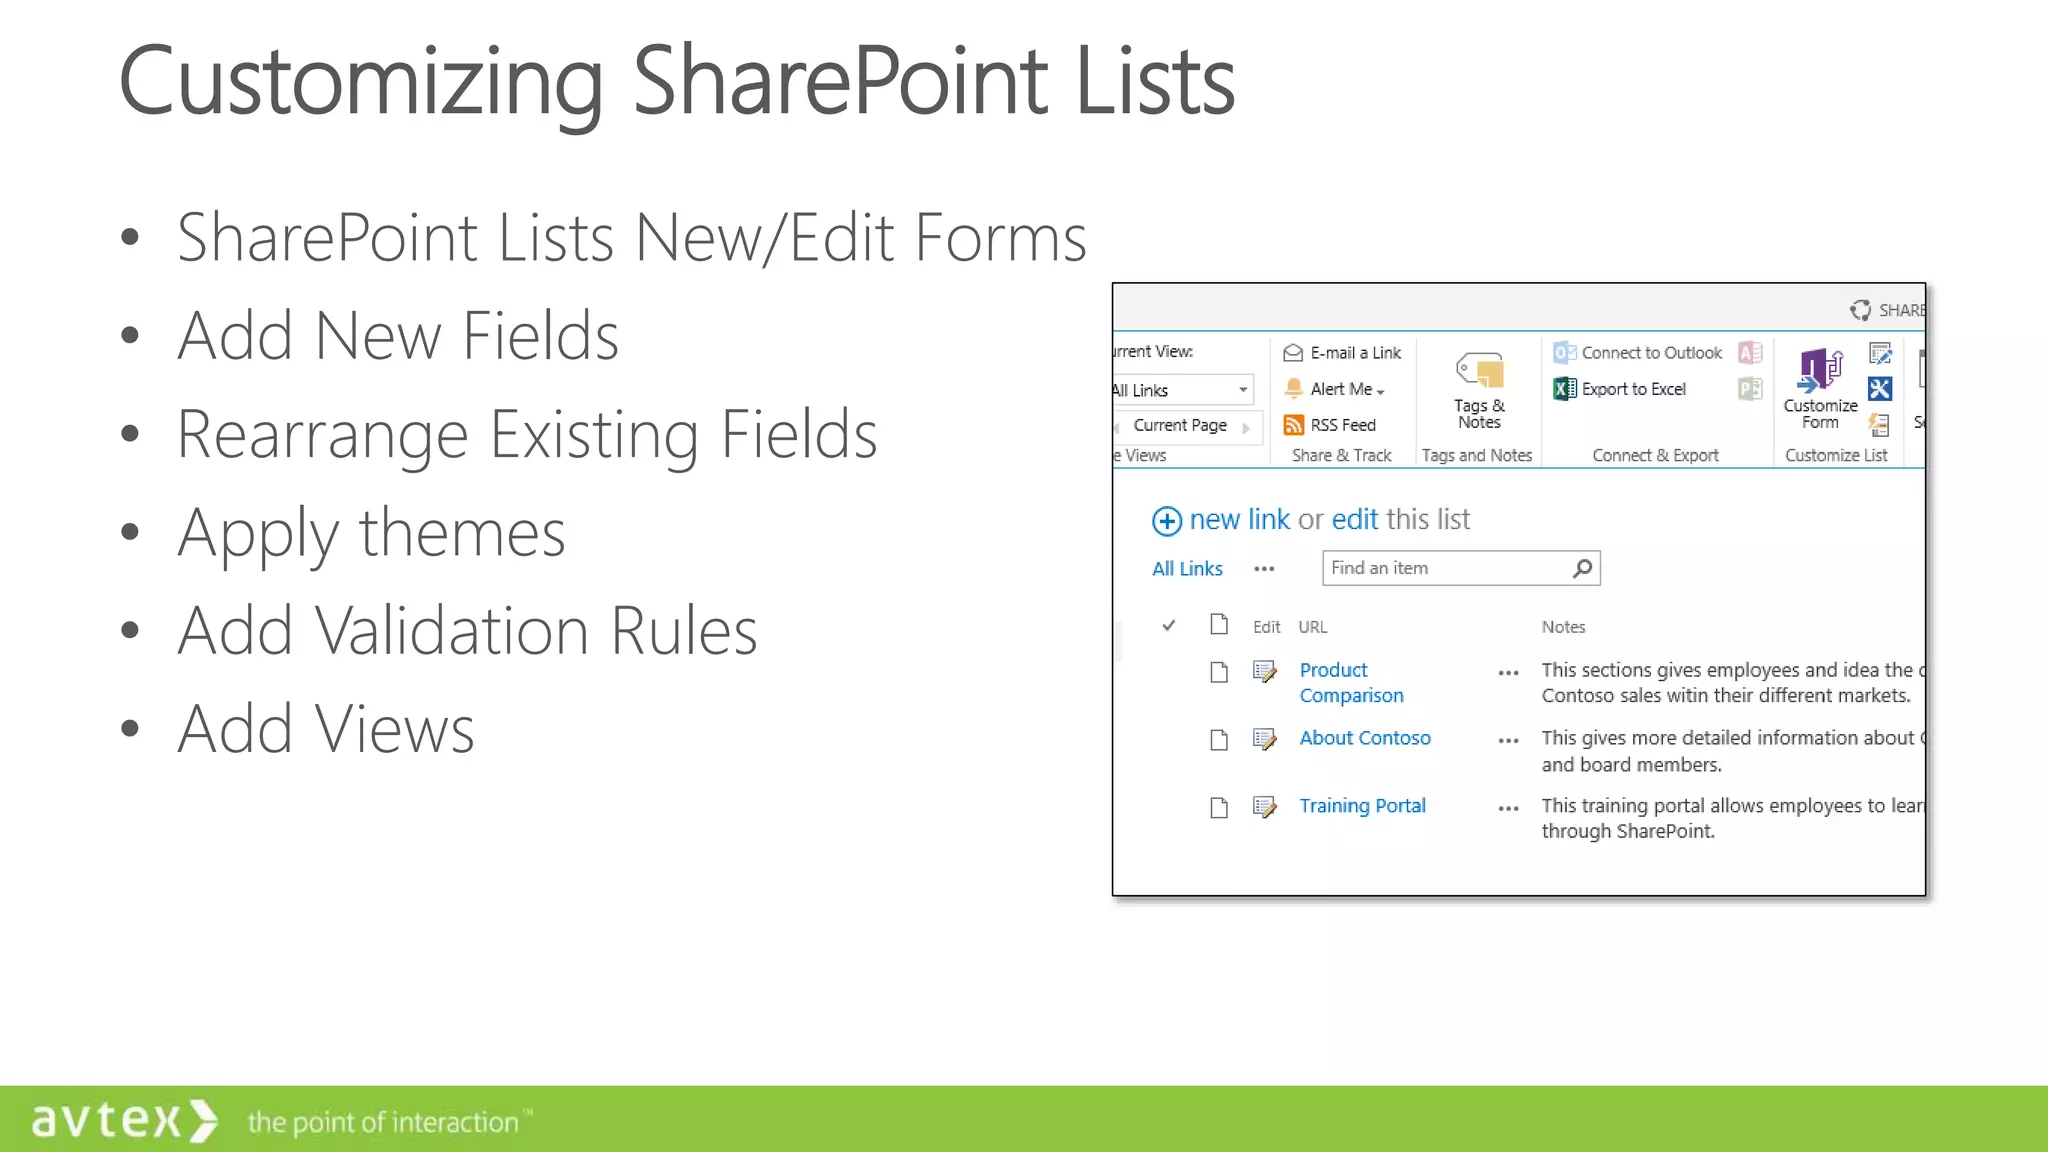Screen dimensions: 2048x1152
Task: Open the Training Portal link
Action: coord(1362,806)
